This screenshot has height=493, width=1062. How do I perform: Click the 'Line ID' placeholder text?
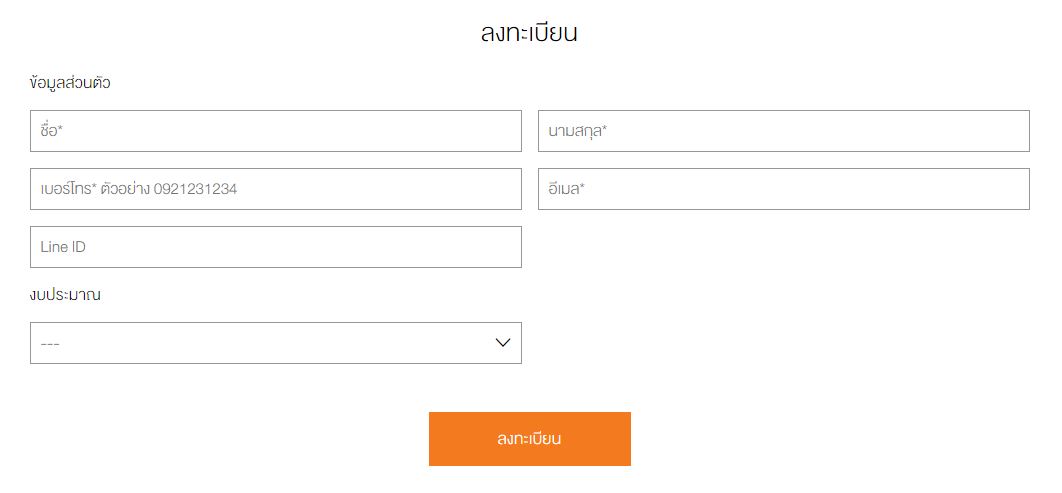coord(63,247)
